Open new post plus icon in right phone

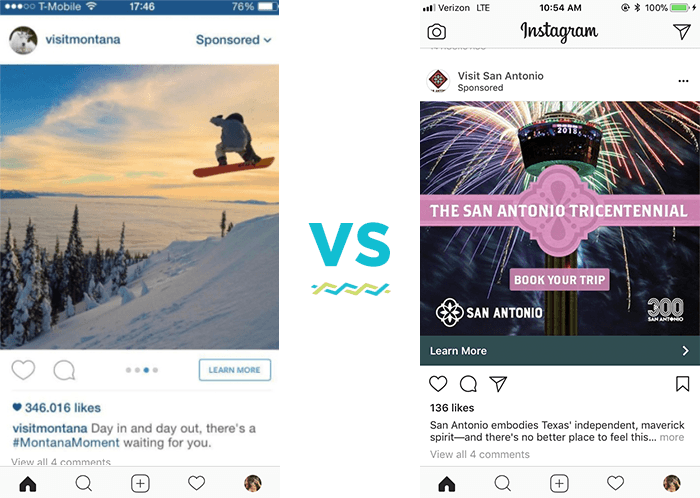[x=559, y=483]
